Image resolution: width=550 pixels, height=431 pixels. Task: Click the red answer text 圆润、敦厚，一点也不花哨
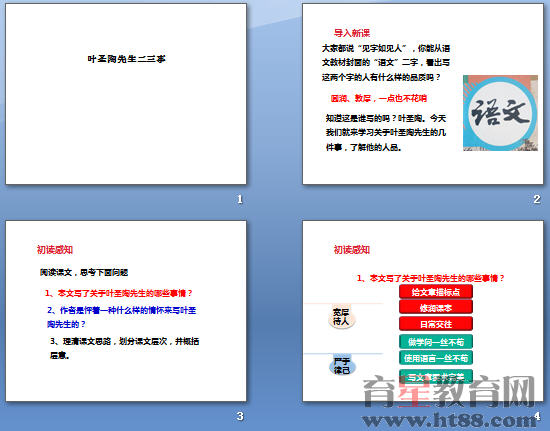click(x=378, y=98)
